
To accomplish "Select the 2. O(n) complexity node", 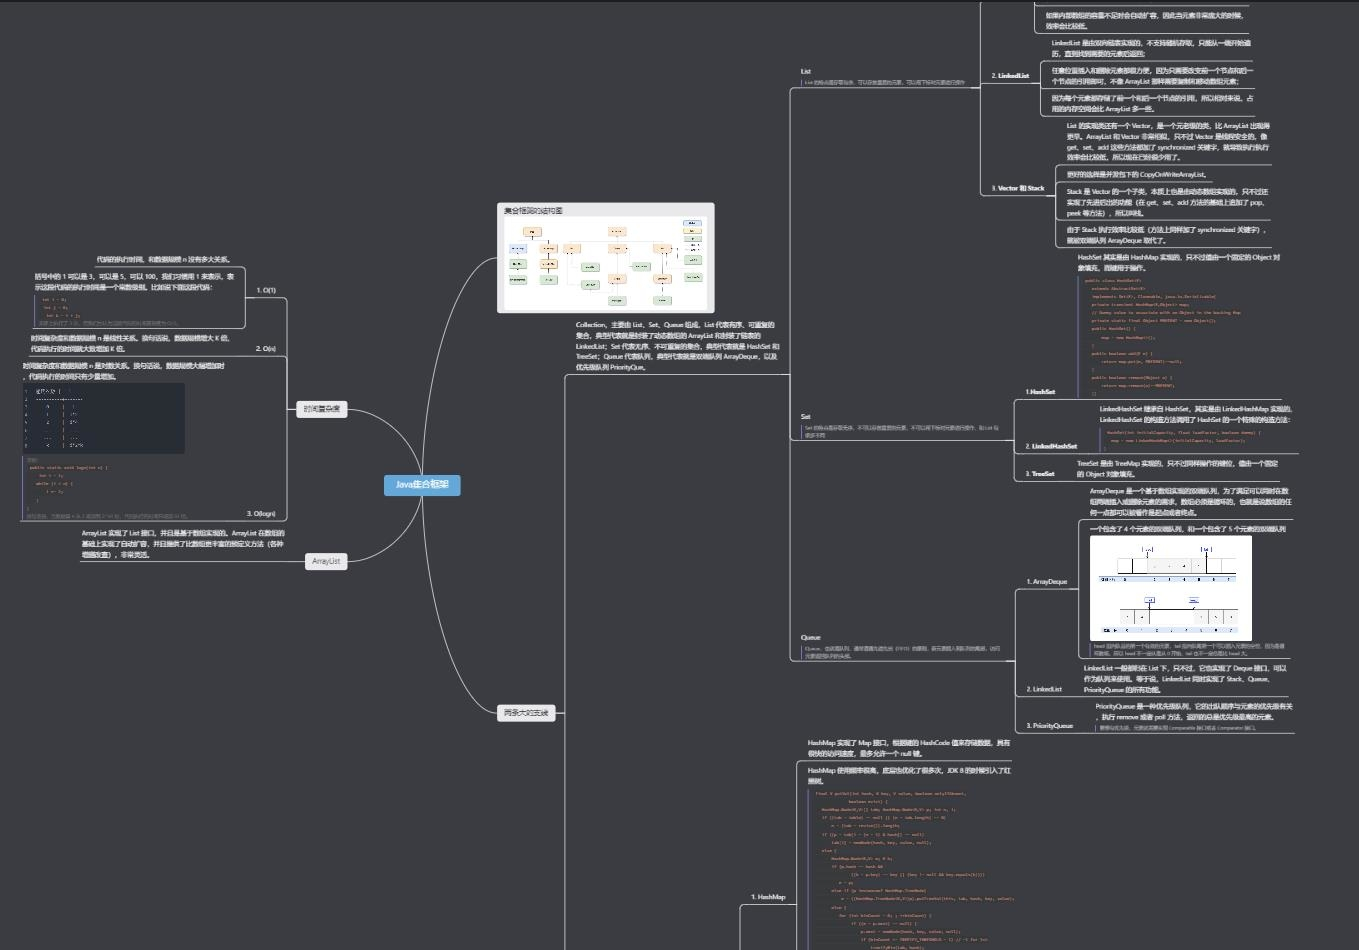I will point(265,349).
